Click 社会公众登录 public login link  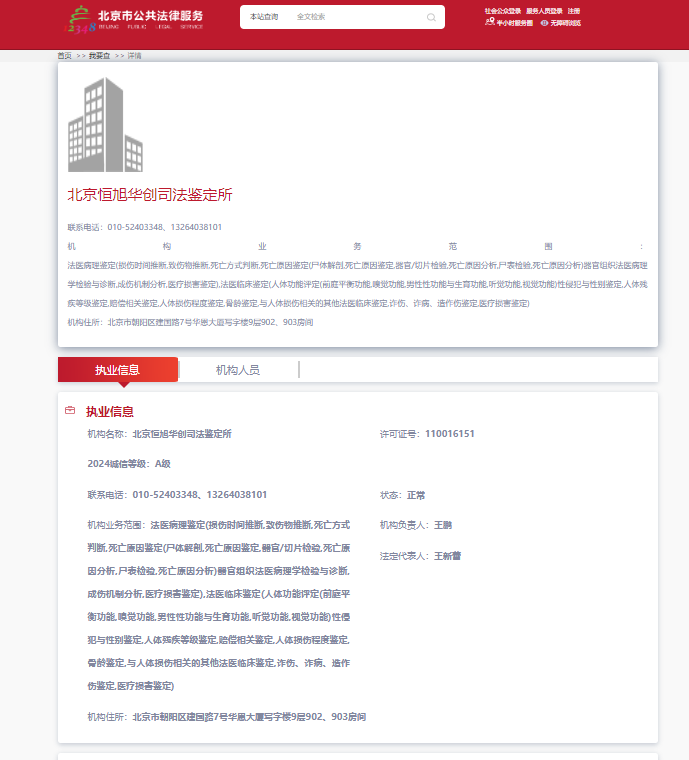[x=503, y=10]
